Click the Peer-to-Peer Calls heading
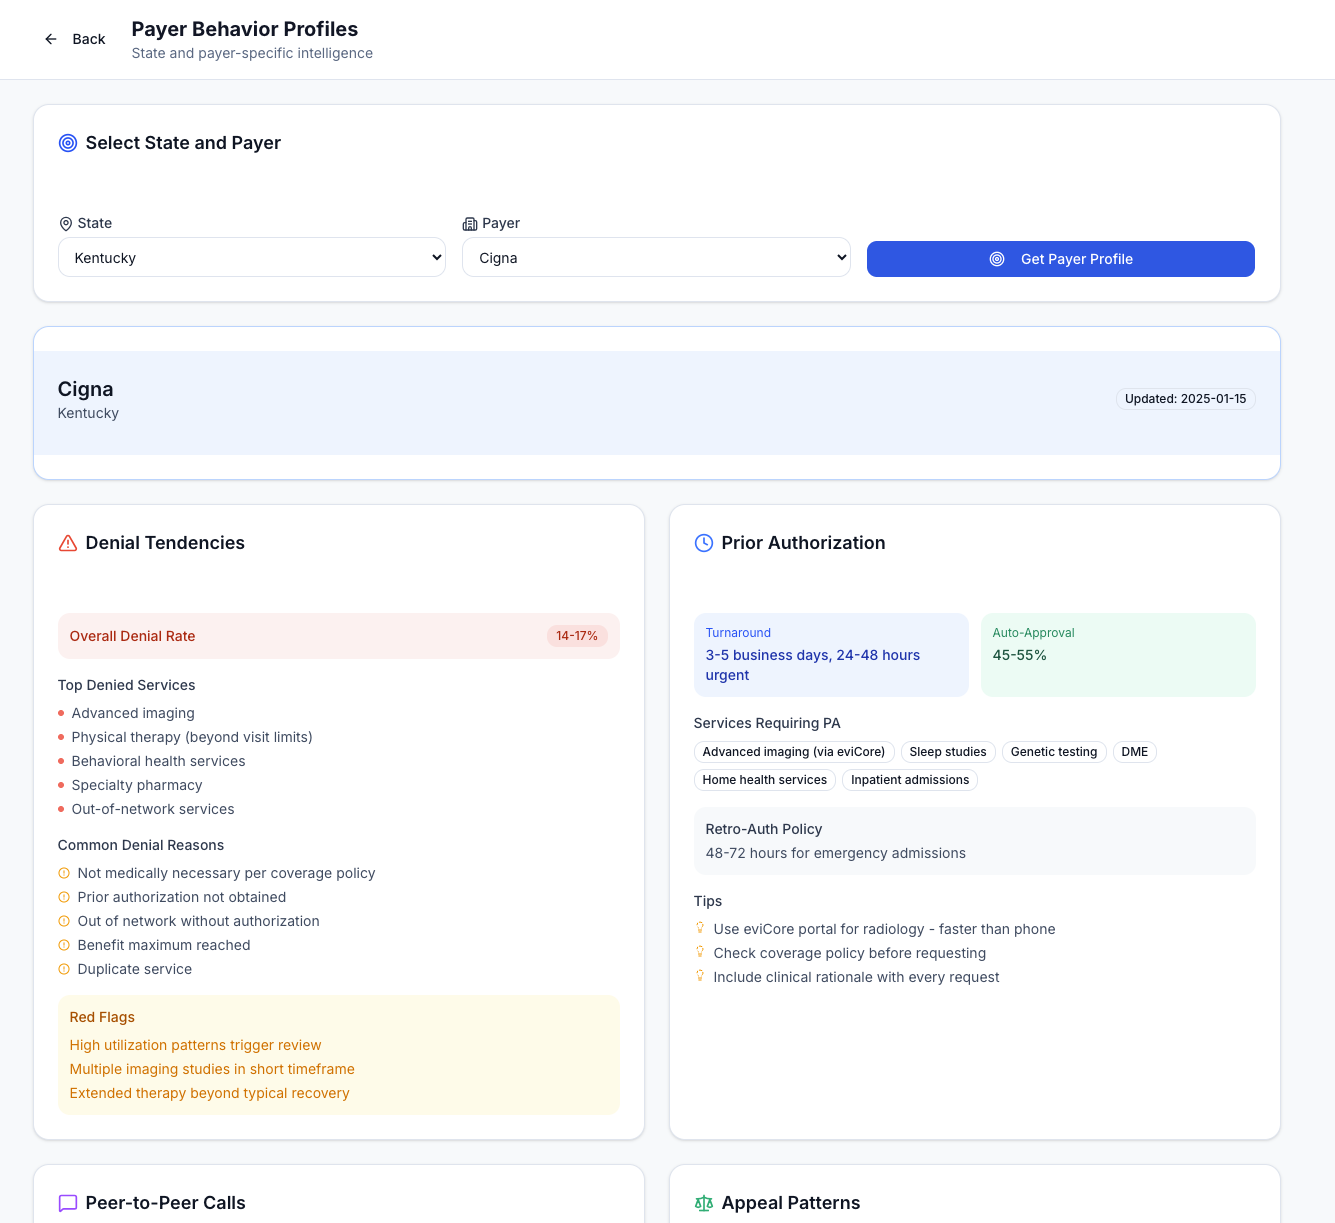The width and height of the screenshot is (1335, 1223). (x=165, y=1203)
